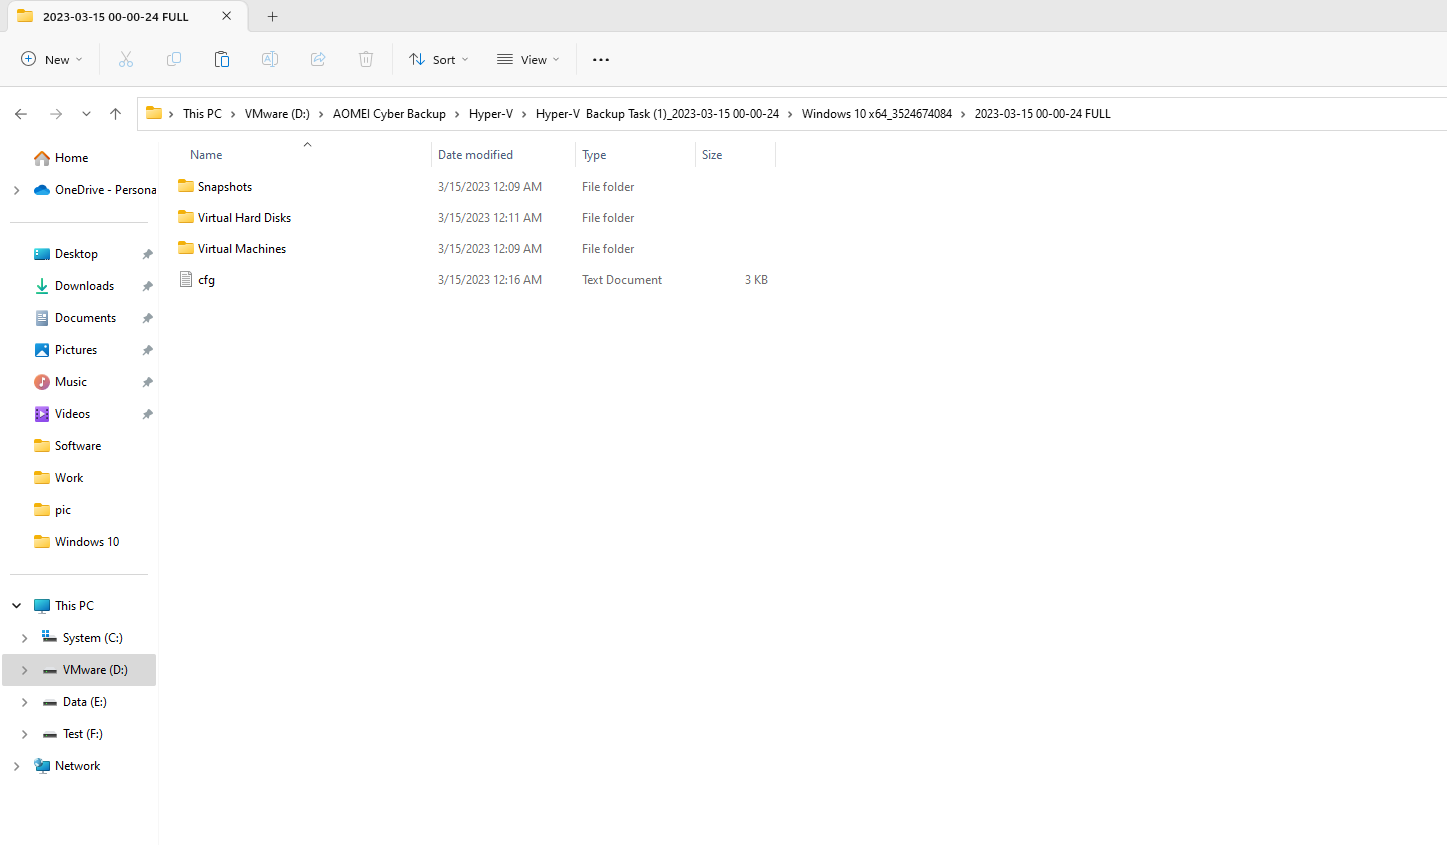
Task: Select the Virtual Hard Disks row name
Action: click(x=245, y=218)
